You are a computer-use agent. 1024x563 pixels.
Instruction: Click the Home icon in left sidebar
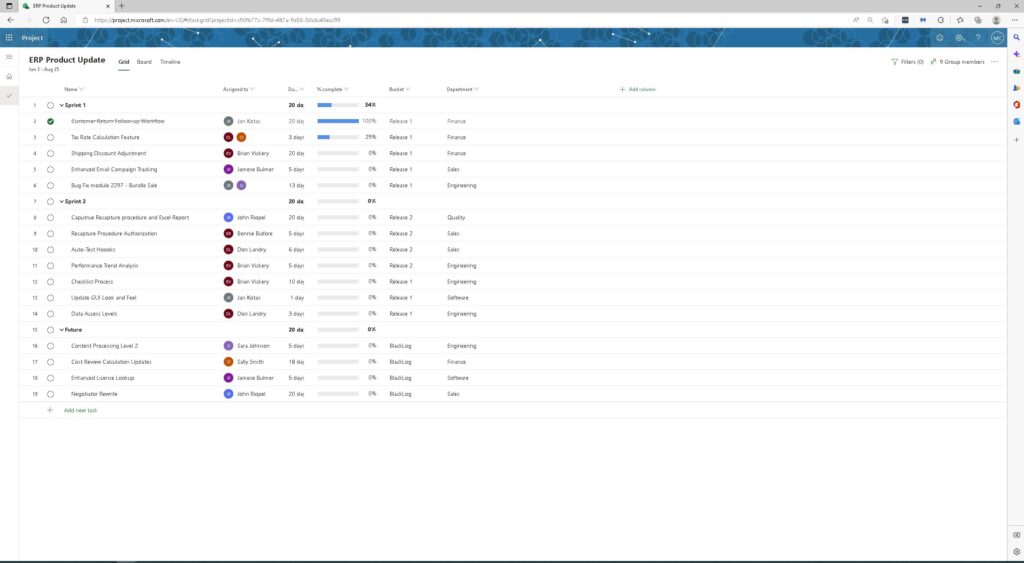[x=9, y=76]
